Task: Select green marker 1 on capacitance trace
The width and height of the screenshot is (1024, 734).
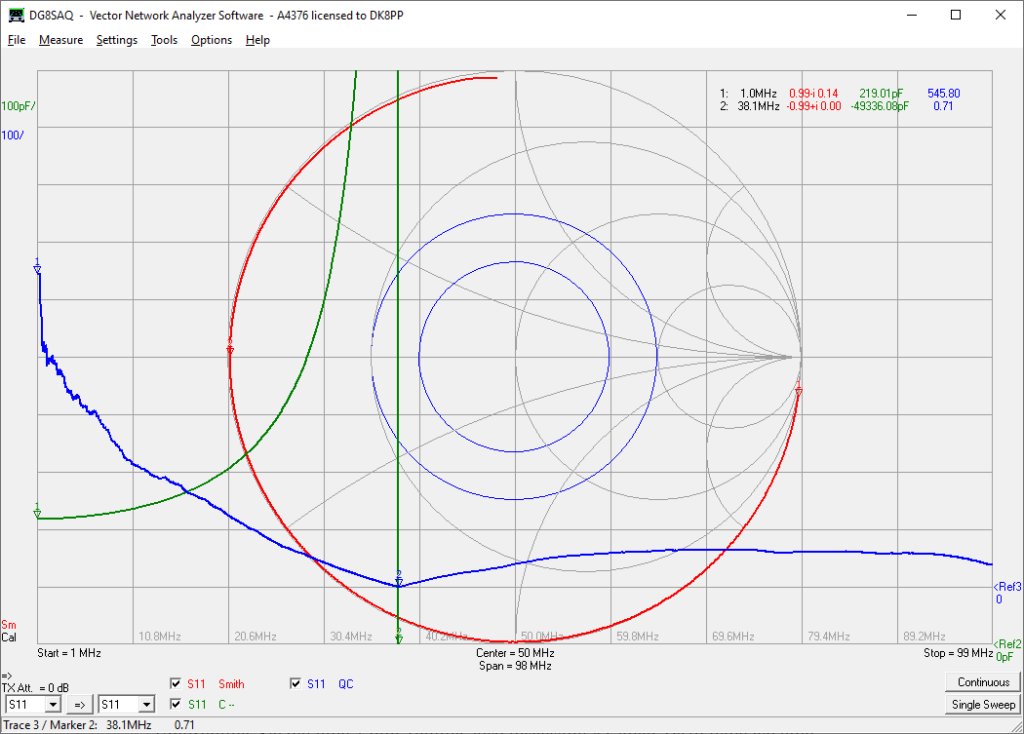Action: pos(37,511)
